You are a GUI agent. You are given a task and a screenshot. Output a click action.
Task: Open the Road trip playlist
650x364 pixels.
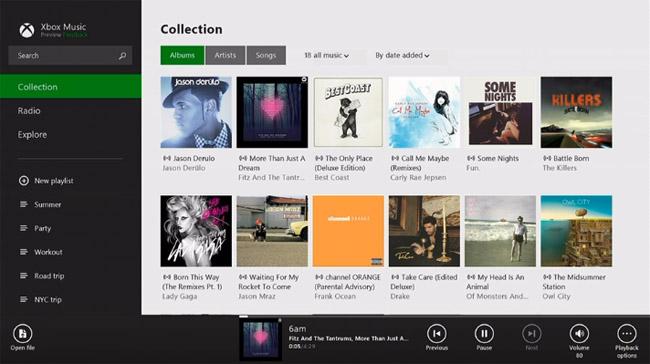pyautogui.click(x=49, y=276)
